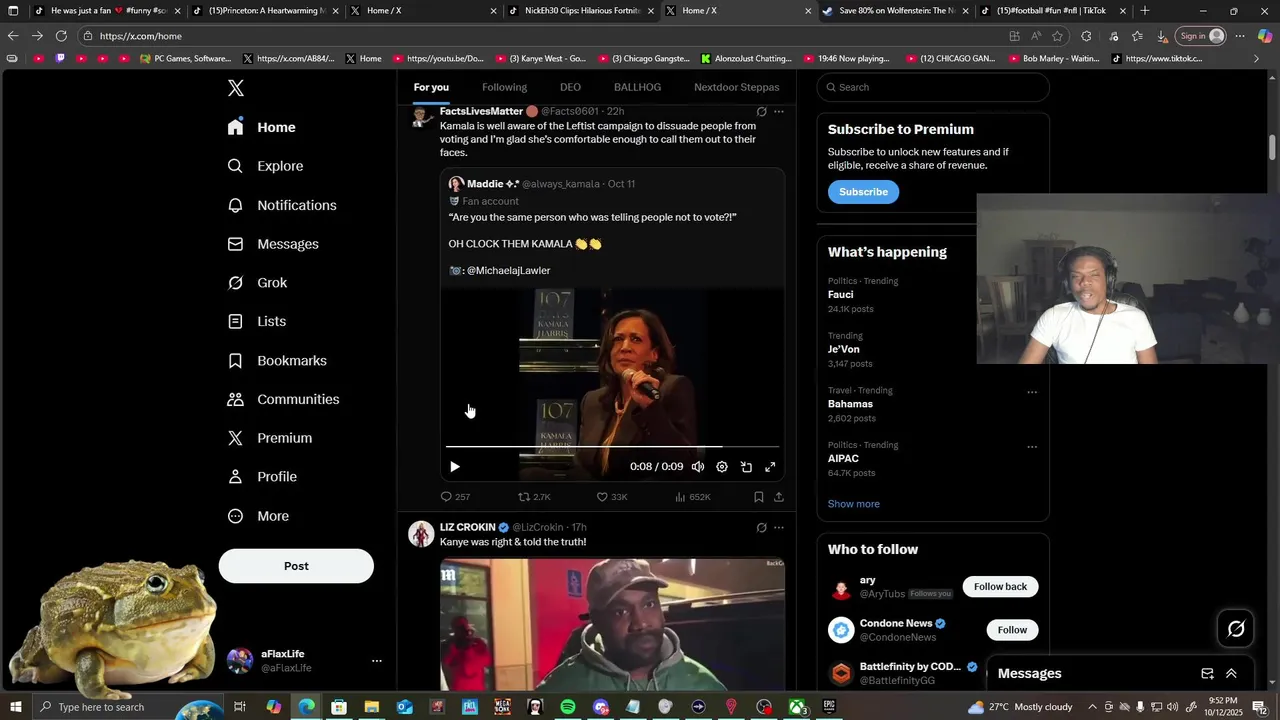Open Bookmarks in the sidebar
This screenshot has height=720, width=1280.
tap(277, 360)
